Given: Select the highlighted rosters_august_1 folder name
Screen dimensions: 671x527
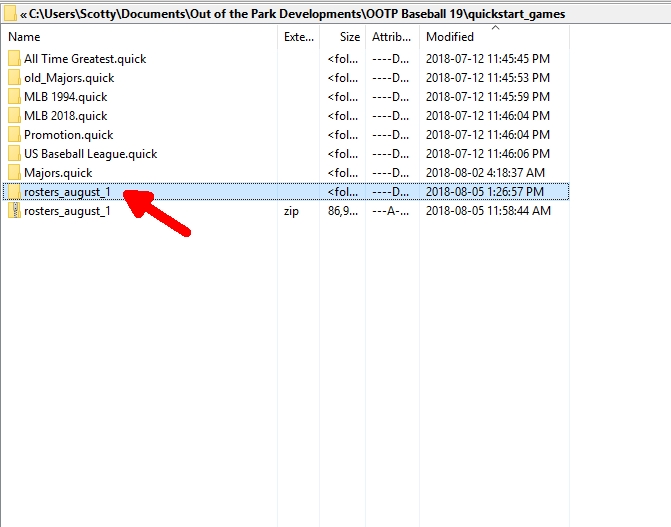Looking at the screenshot, I should 67,192.
